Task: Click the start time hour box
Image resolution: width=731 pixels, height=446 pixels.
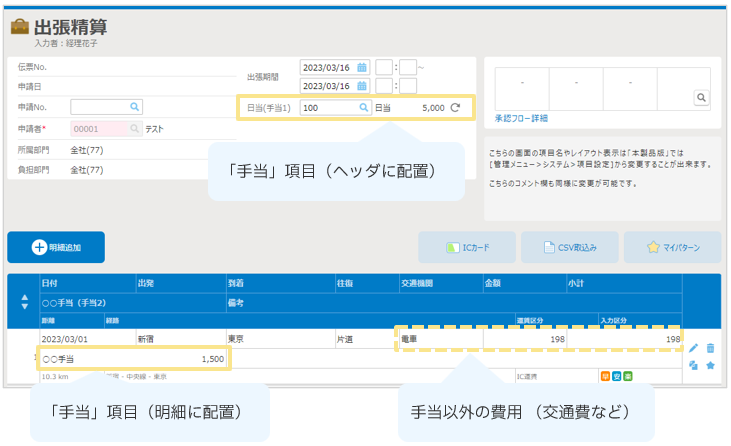Action: pyautogui.click(x=384, y=67)
